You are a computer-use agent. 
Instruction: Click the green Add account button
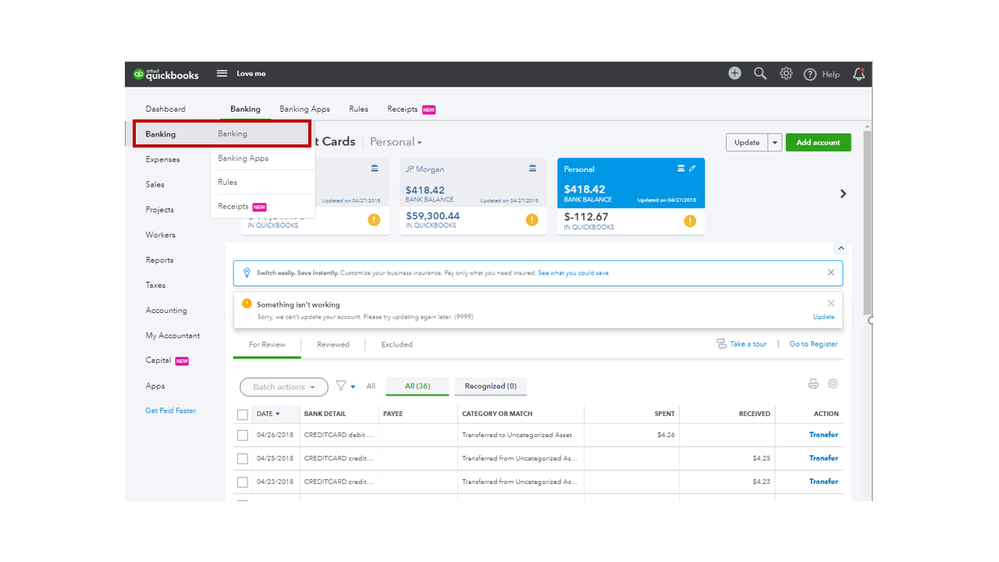[x=818, y=143]
